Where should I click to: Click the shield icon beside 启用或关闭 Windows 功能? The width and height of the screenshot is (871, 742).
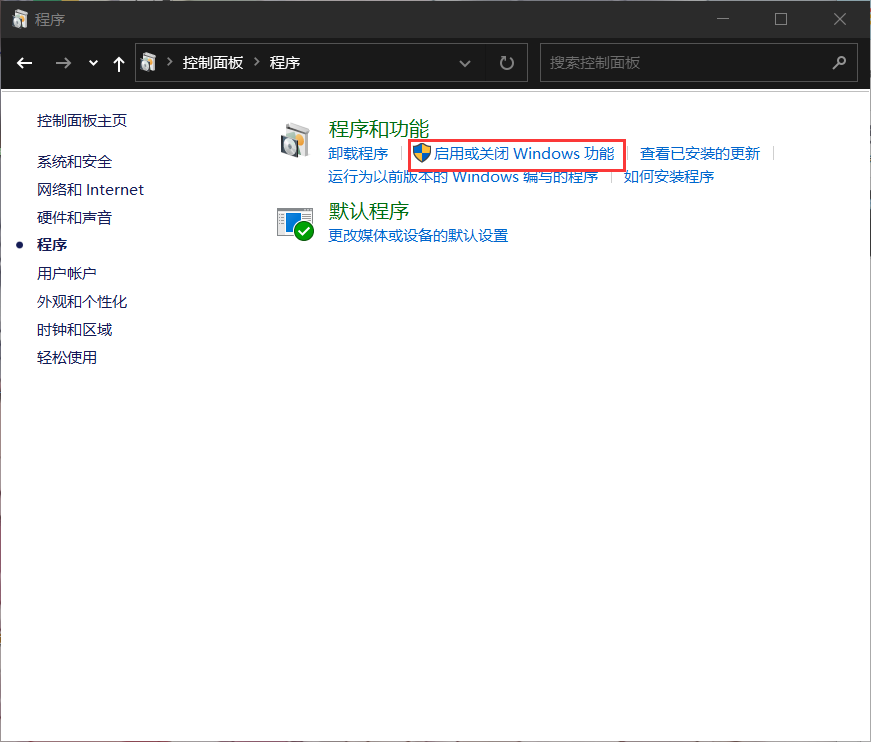tap(422, 153)
